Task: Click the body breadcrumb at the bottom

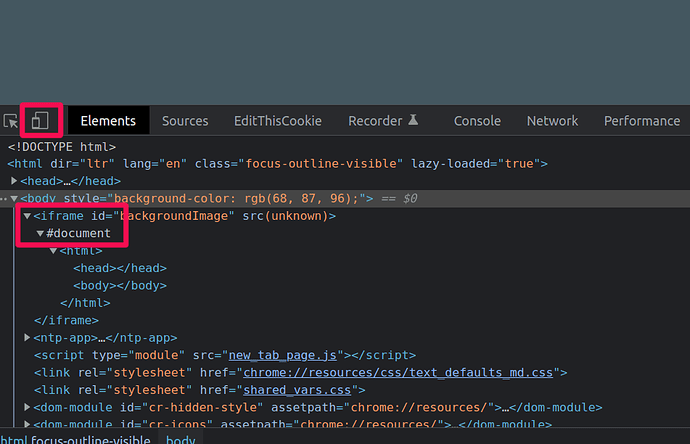Action: pyautogui.click(x=180, y=439)
